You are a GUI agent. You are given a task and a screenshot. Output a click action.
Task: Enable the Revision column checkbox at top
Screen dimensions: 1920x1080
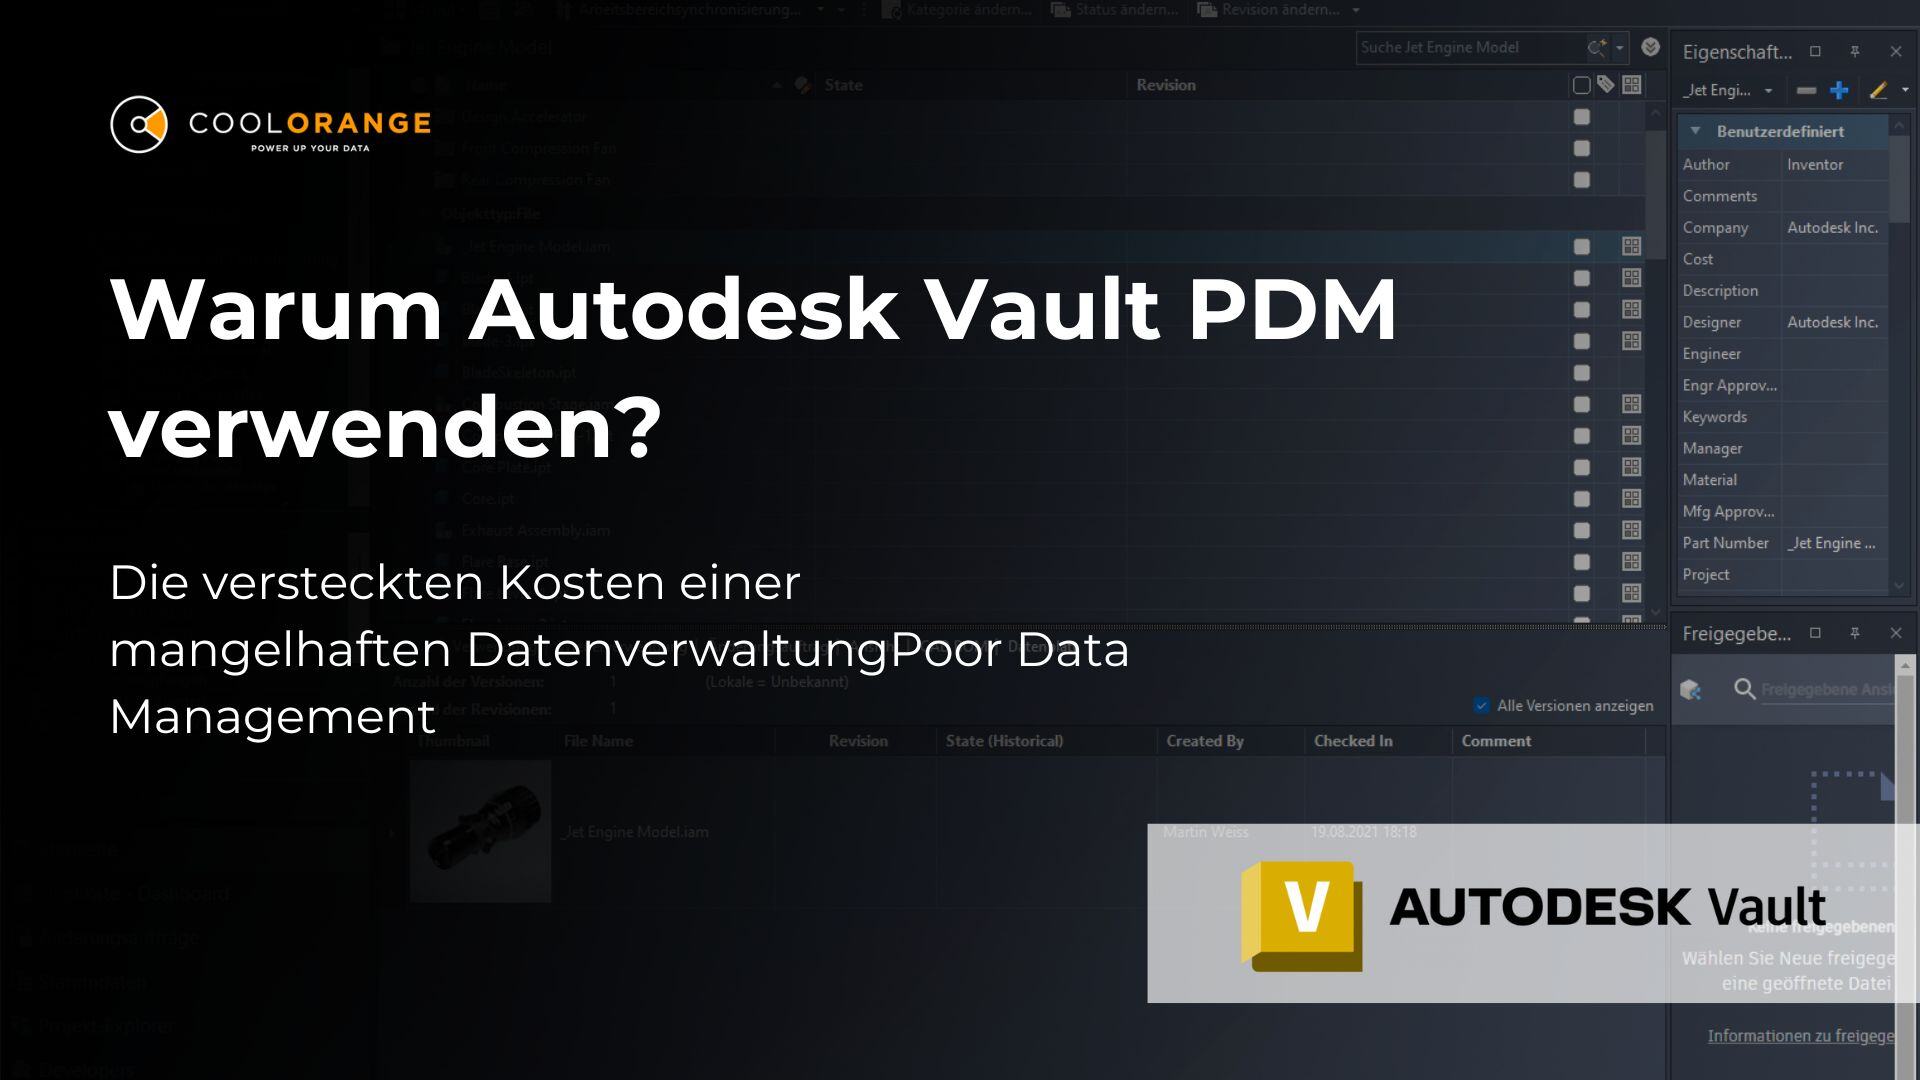tap(1580, 83)
